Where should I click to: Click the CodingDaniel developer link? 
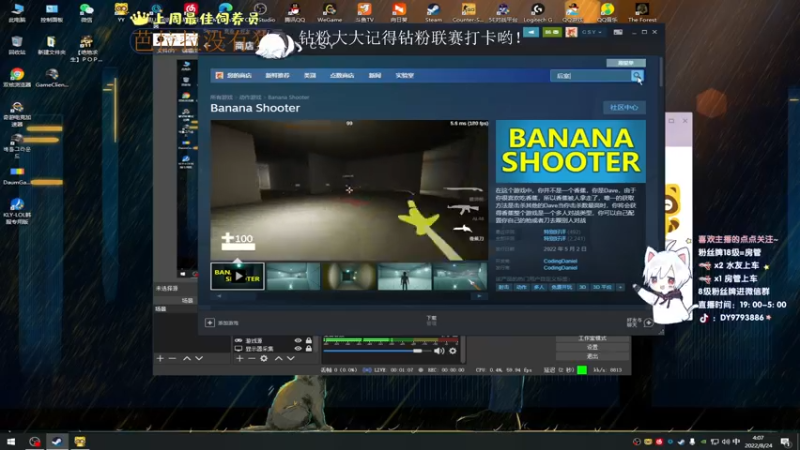560,261
